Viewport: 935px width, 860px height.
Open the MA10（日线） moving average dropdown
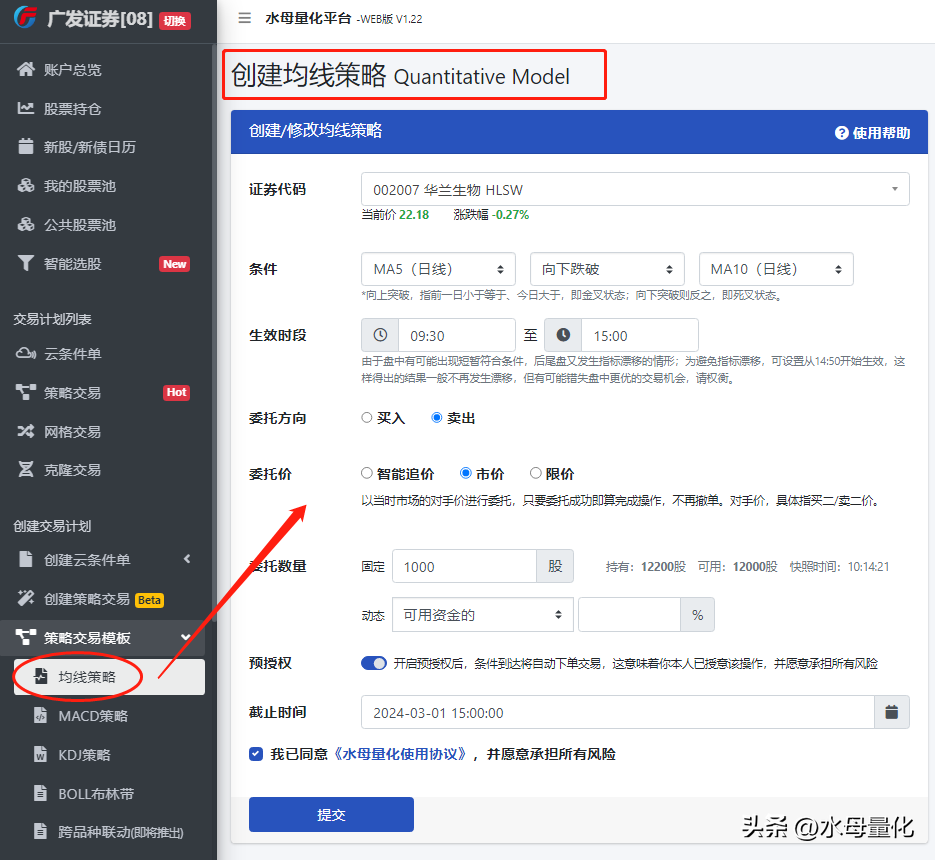click(776, 269)
